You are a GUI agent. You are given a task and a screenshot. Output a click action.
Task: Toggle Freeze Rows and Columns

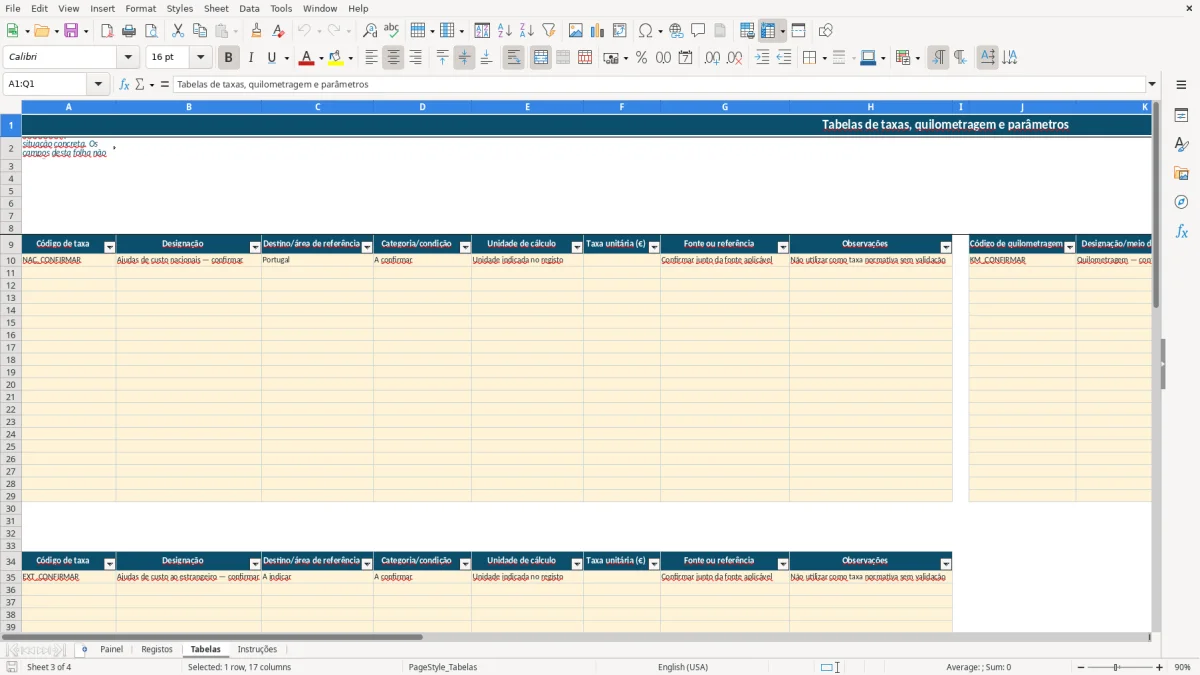point(767,31)
